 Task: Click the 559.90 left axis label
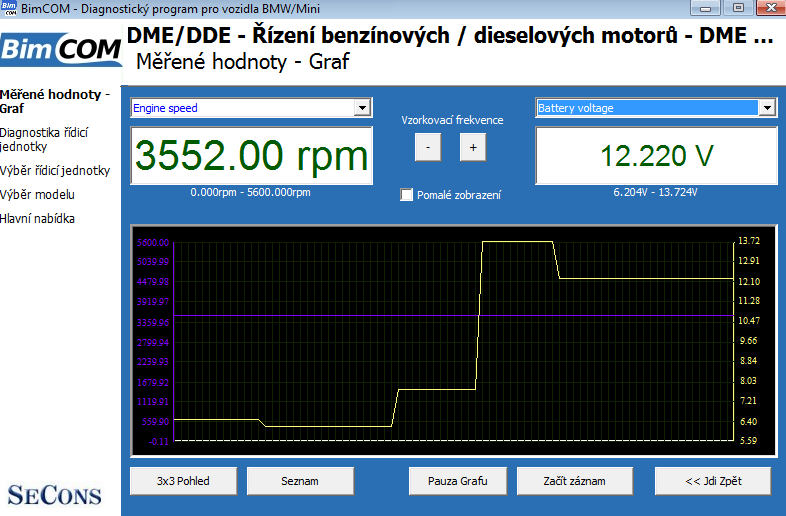[155, 422]
